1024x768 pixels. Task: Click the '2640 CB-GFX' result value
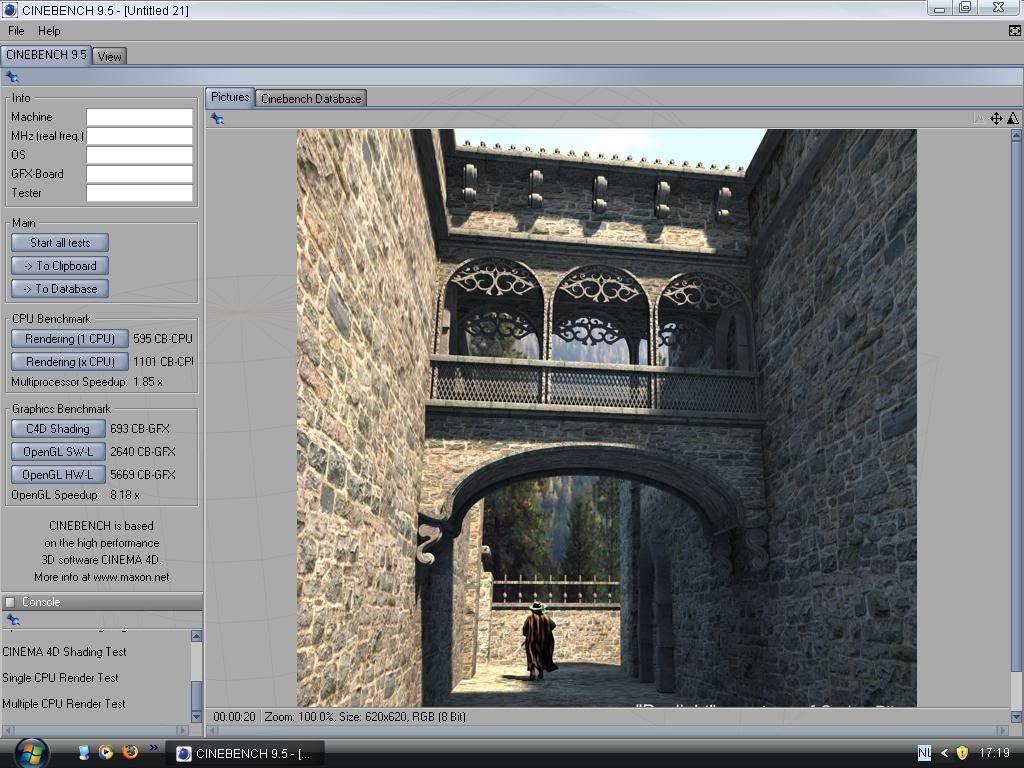pyautogui.click(x=143, y=452)
